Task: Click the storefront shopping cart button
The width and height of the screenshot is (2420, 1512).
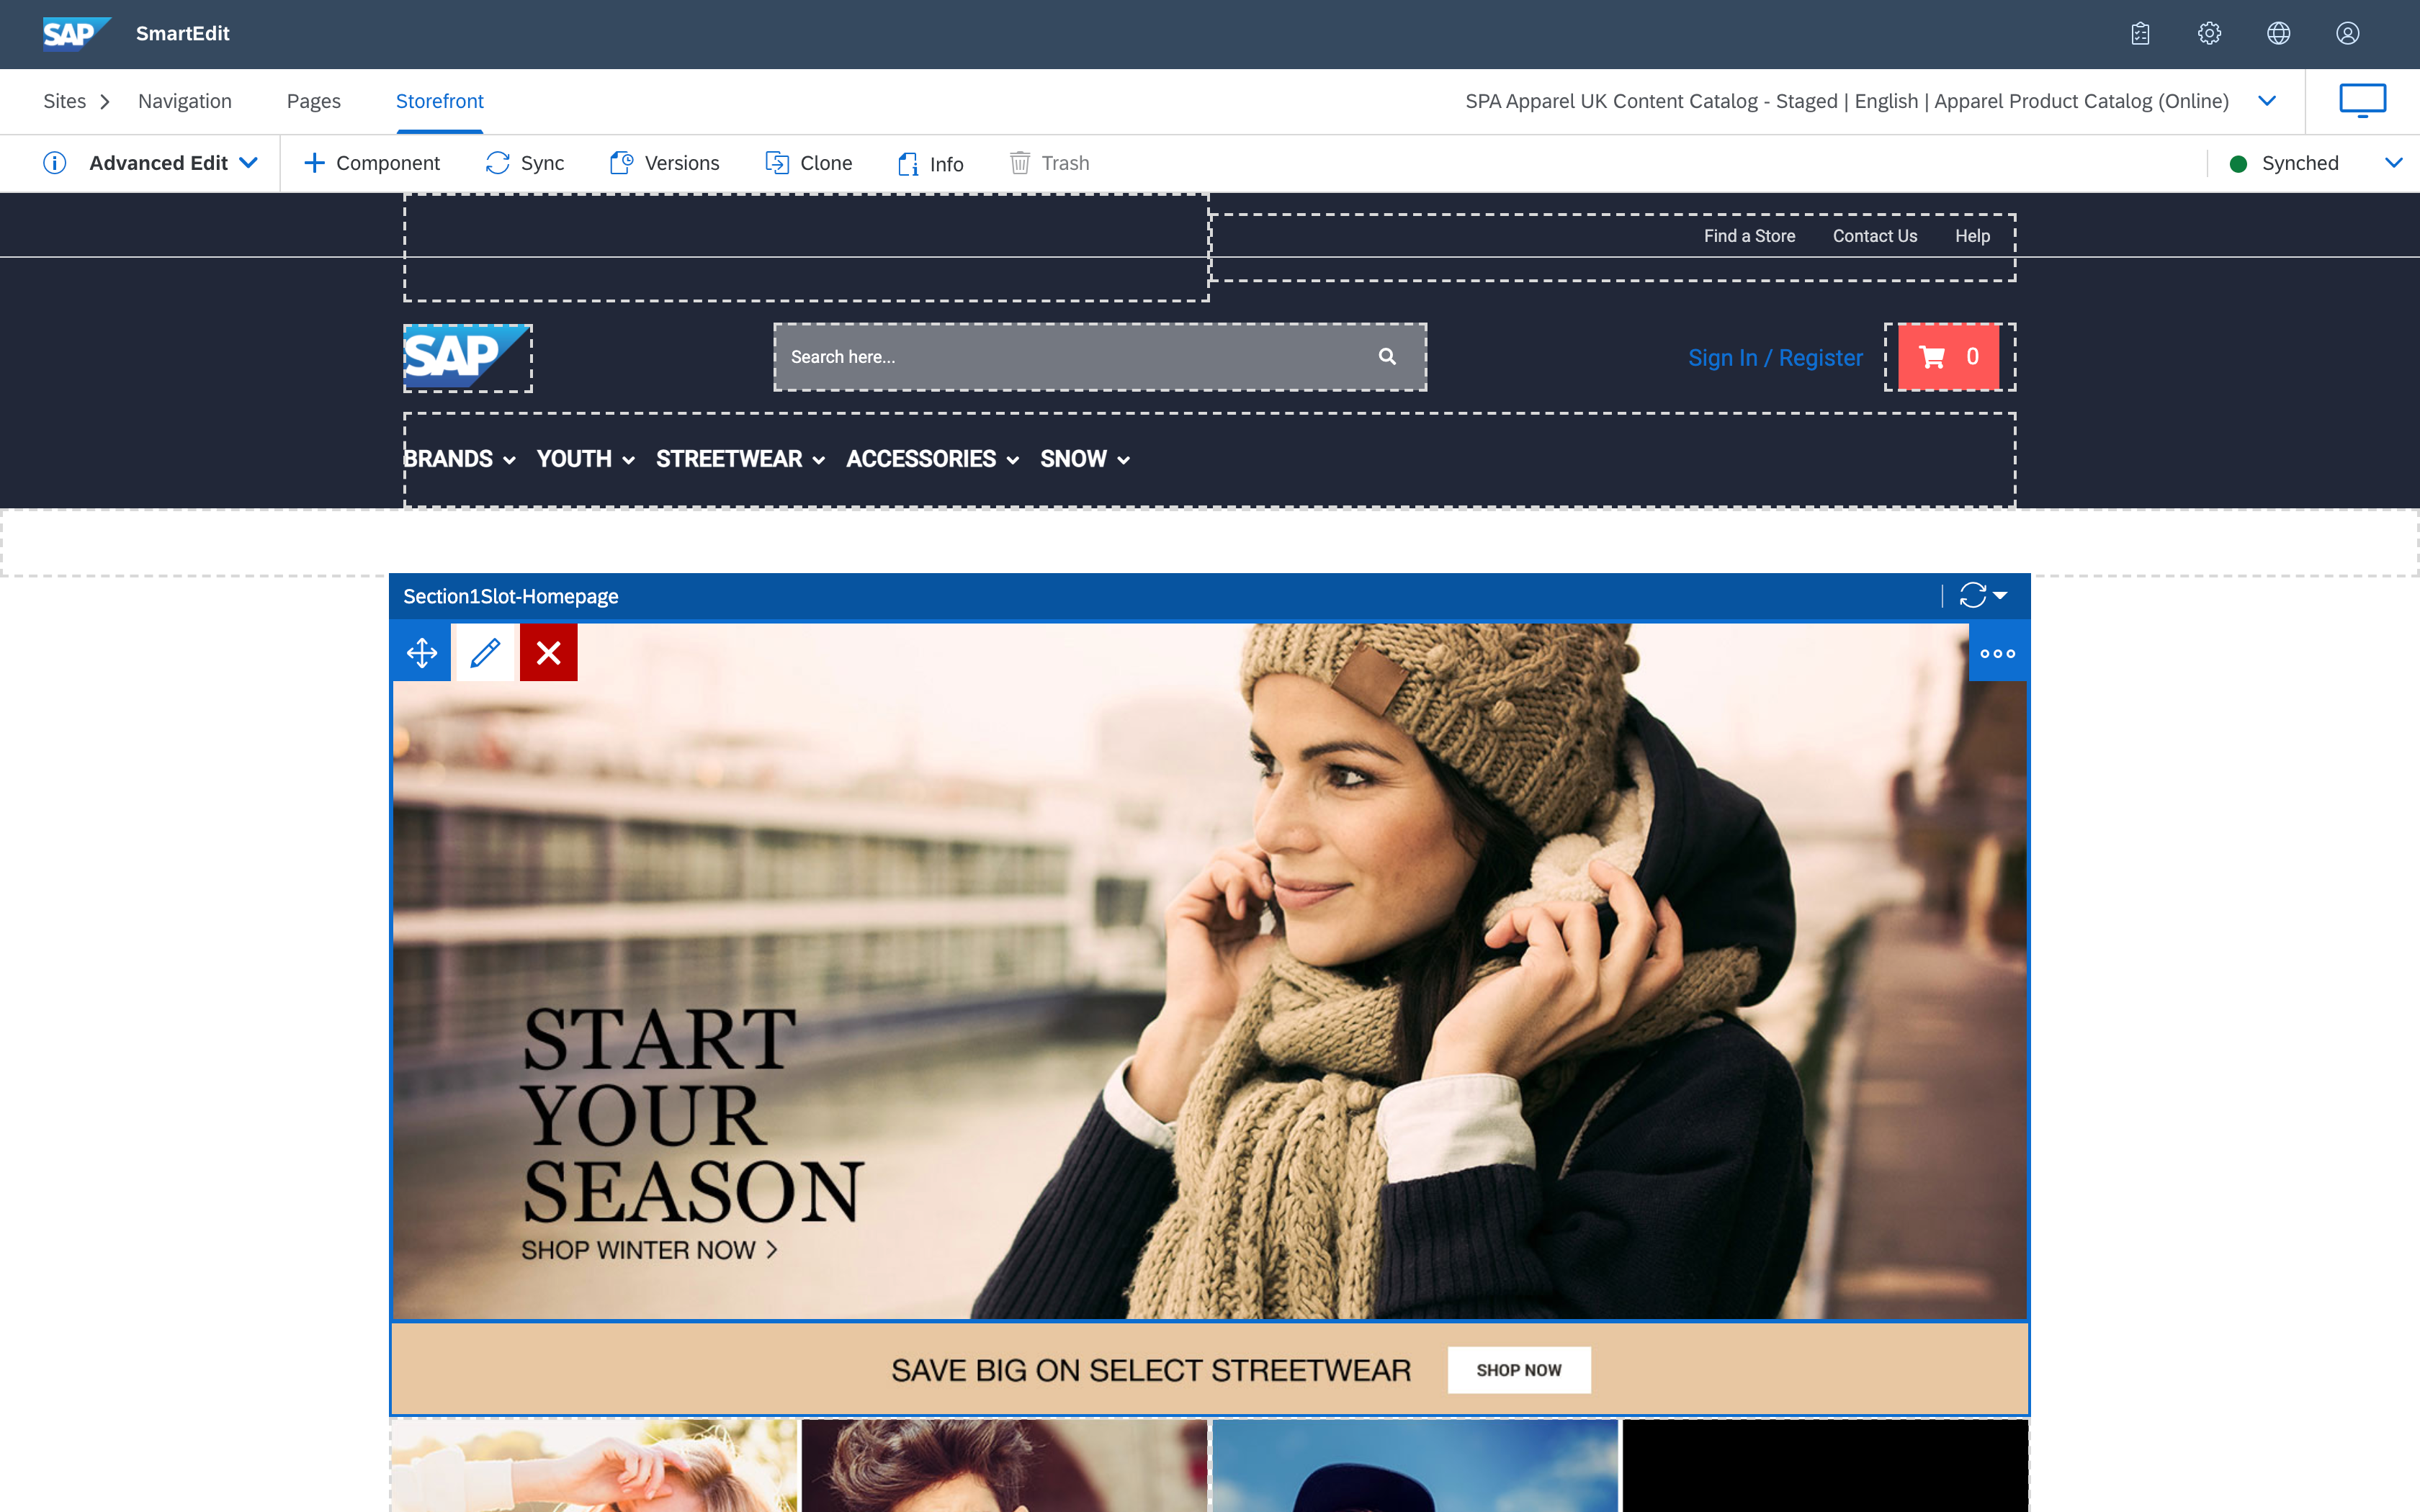Action: click(1948, 357)
